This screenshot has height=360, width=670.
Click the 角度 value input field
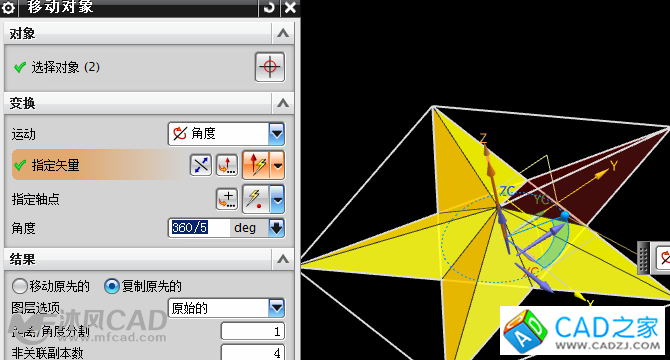(x=199, y=228)
